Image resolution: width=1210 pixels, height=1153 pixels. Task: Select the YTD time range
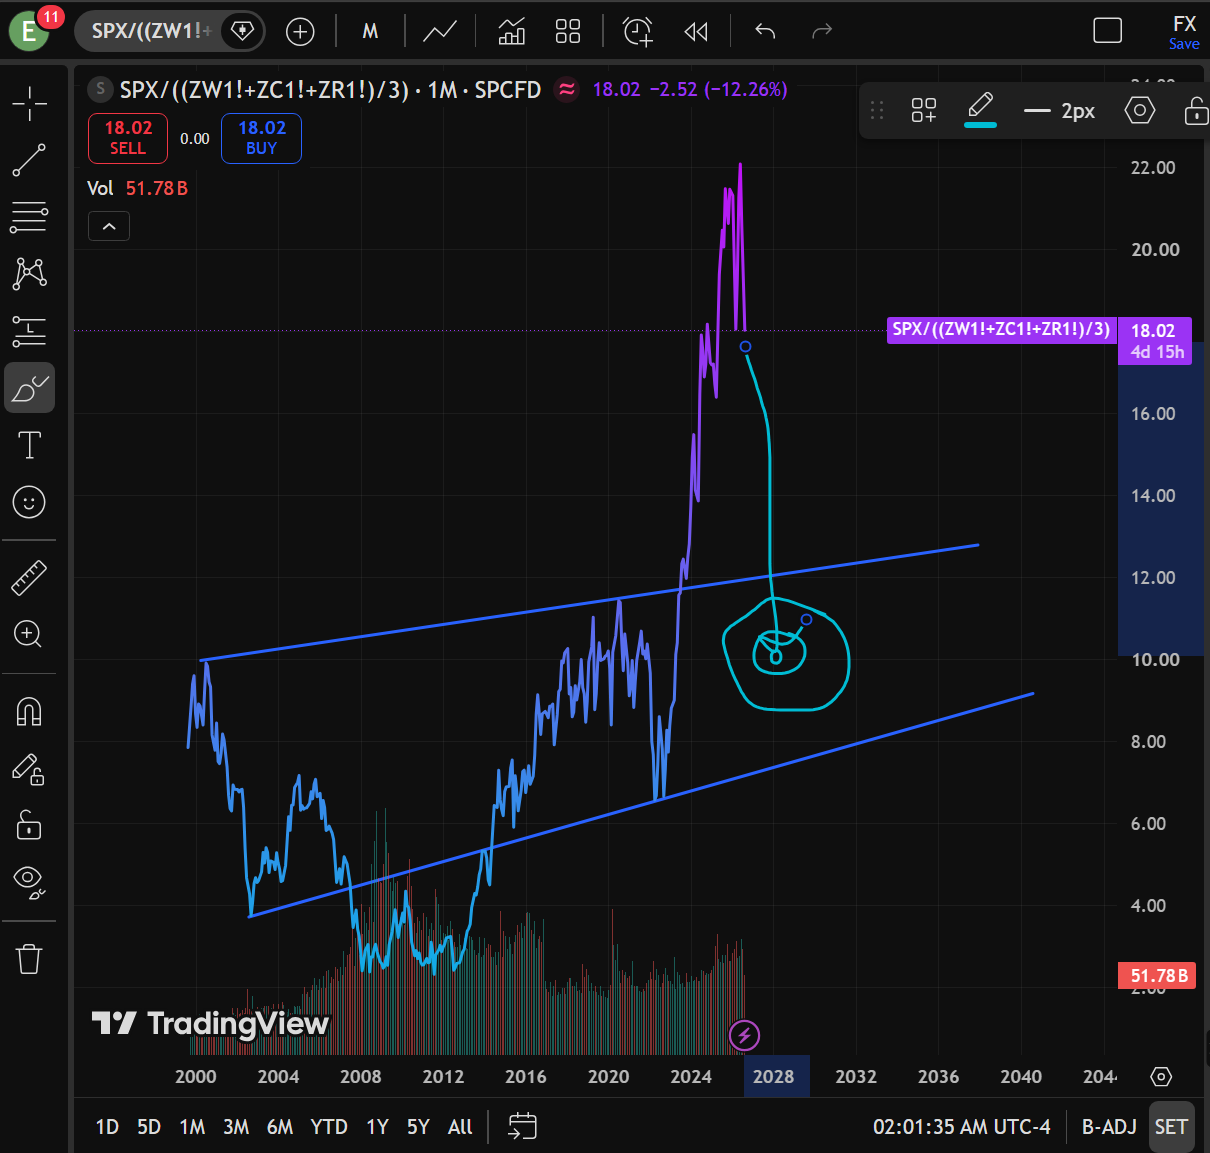(x=329, y=1127)
